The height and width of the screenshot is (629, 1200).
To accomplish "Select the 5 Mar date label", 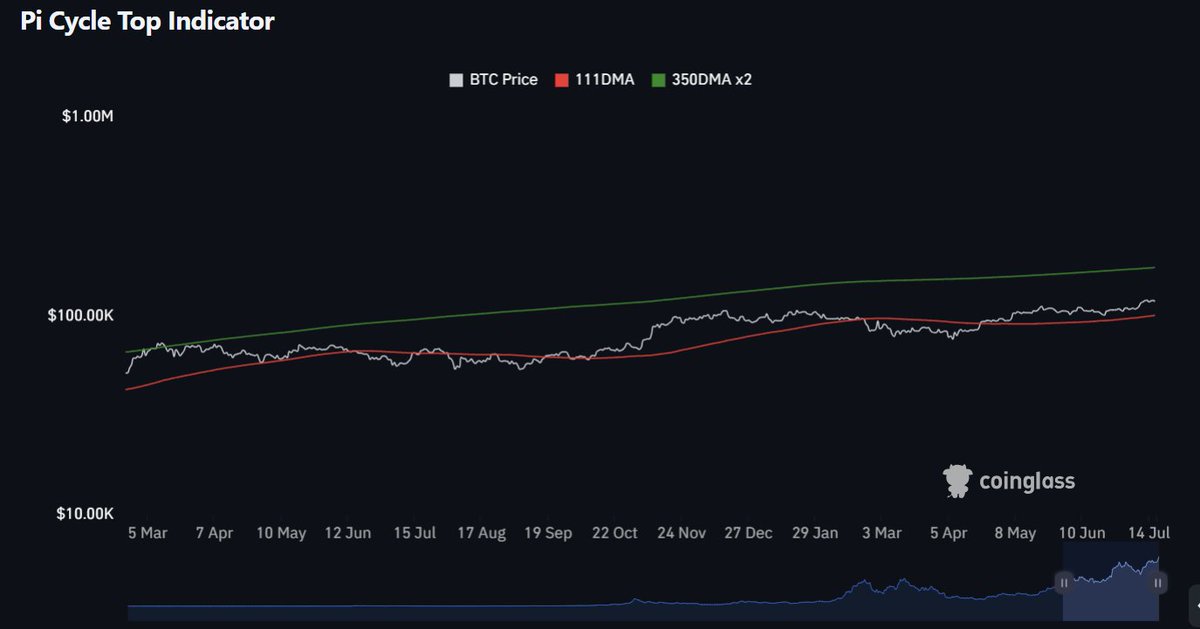I will [147, 533].
